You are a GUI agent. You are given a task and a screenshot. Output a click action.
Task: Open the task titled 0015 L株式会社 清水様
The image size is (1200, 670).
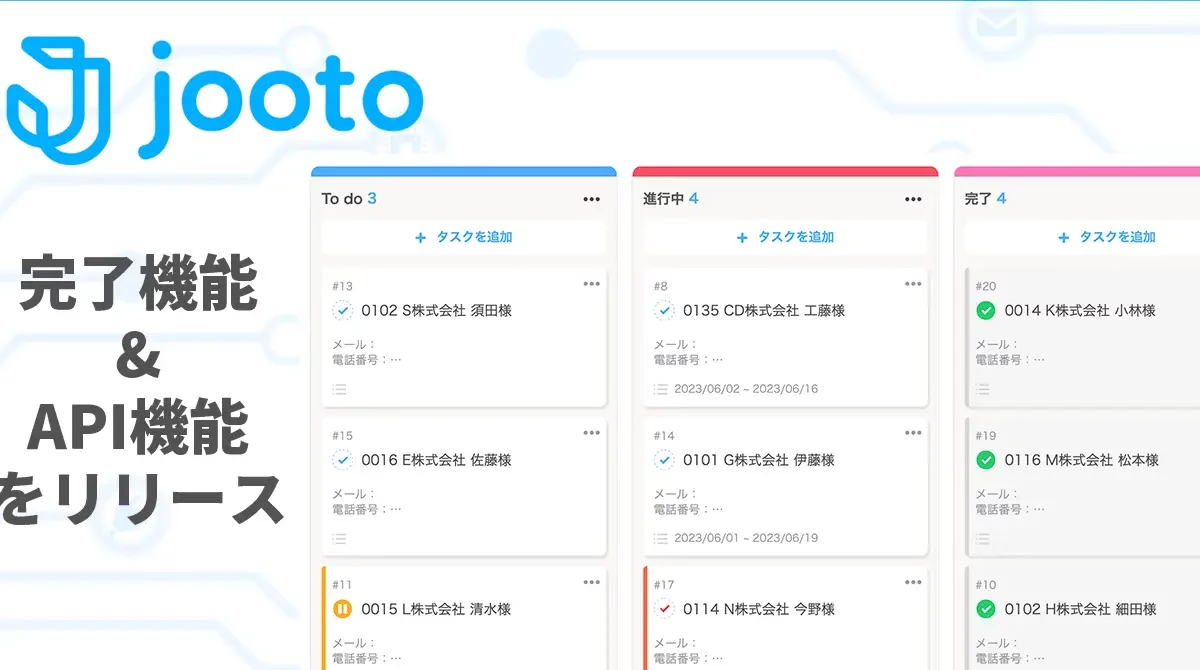436,609
